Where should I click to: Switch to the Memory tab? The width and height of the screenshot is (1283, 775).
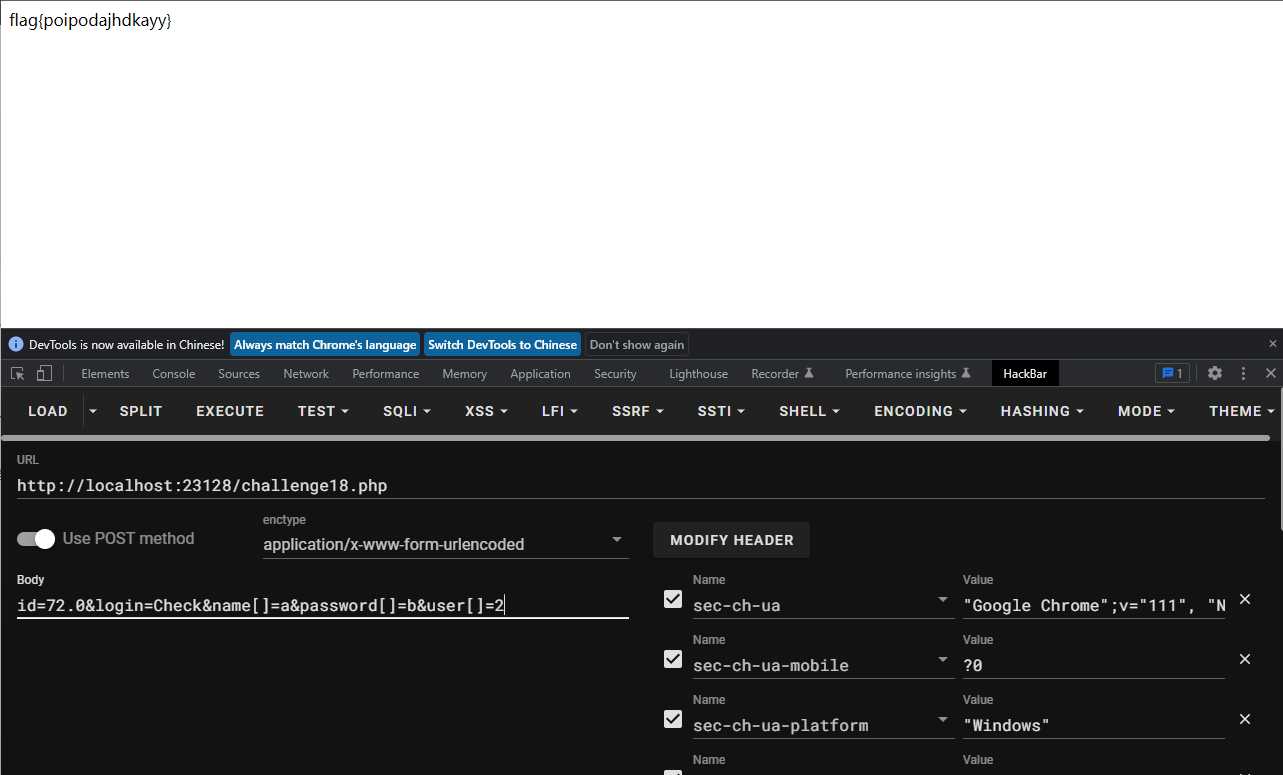coord(465,374)
